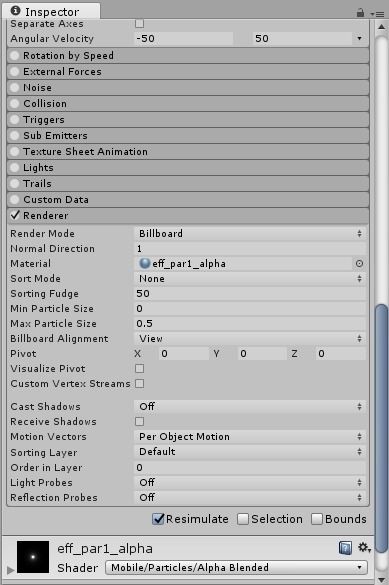Toggle the Visualize Pivot checkbox
Screen dimensions: 389x585
[139, 369]
